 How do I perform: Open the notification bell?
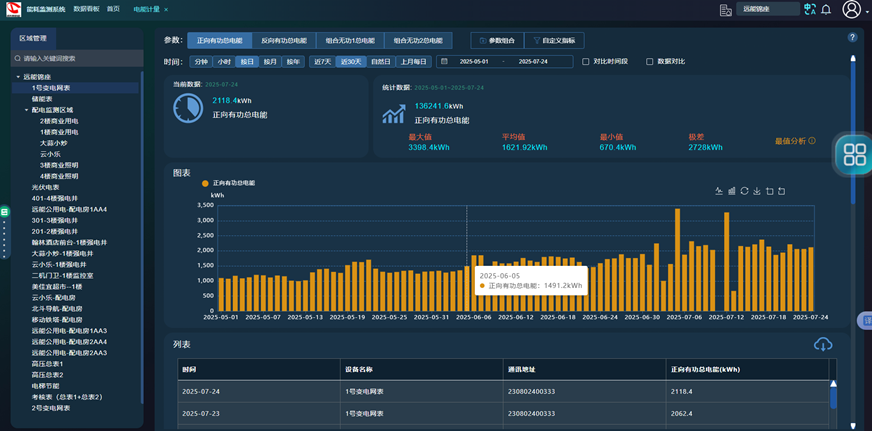(x=826, y=9)
